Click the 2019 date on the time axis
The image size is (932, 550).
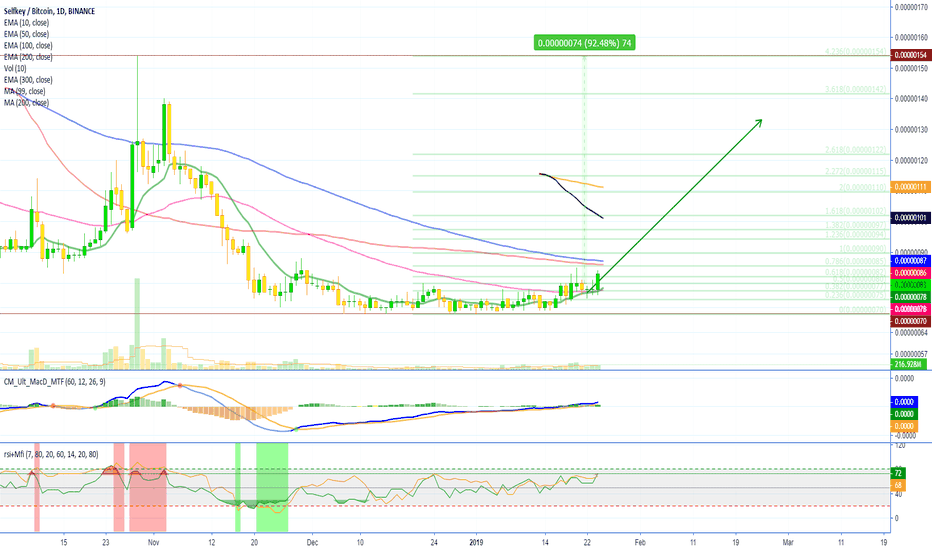(476, 542)
